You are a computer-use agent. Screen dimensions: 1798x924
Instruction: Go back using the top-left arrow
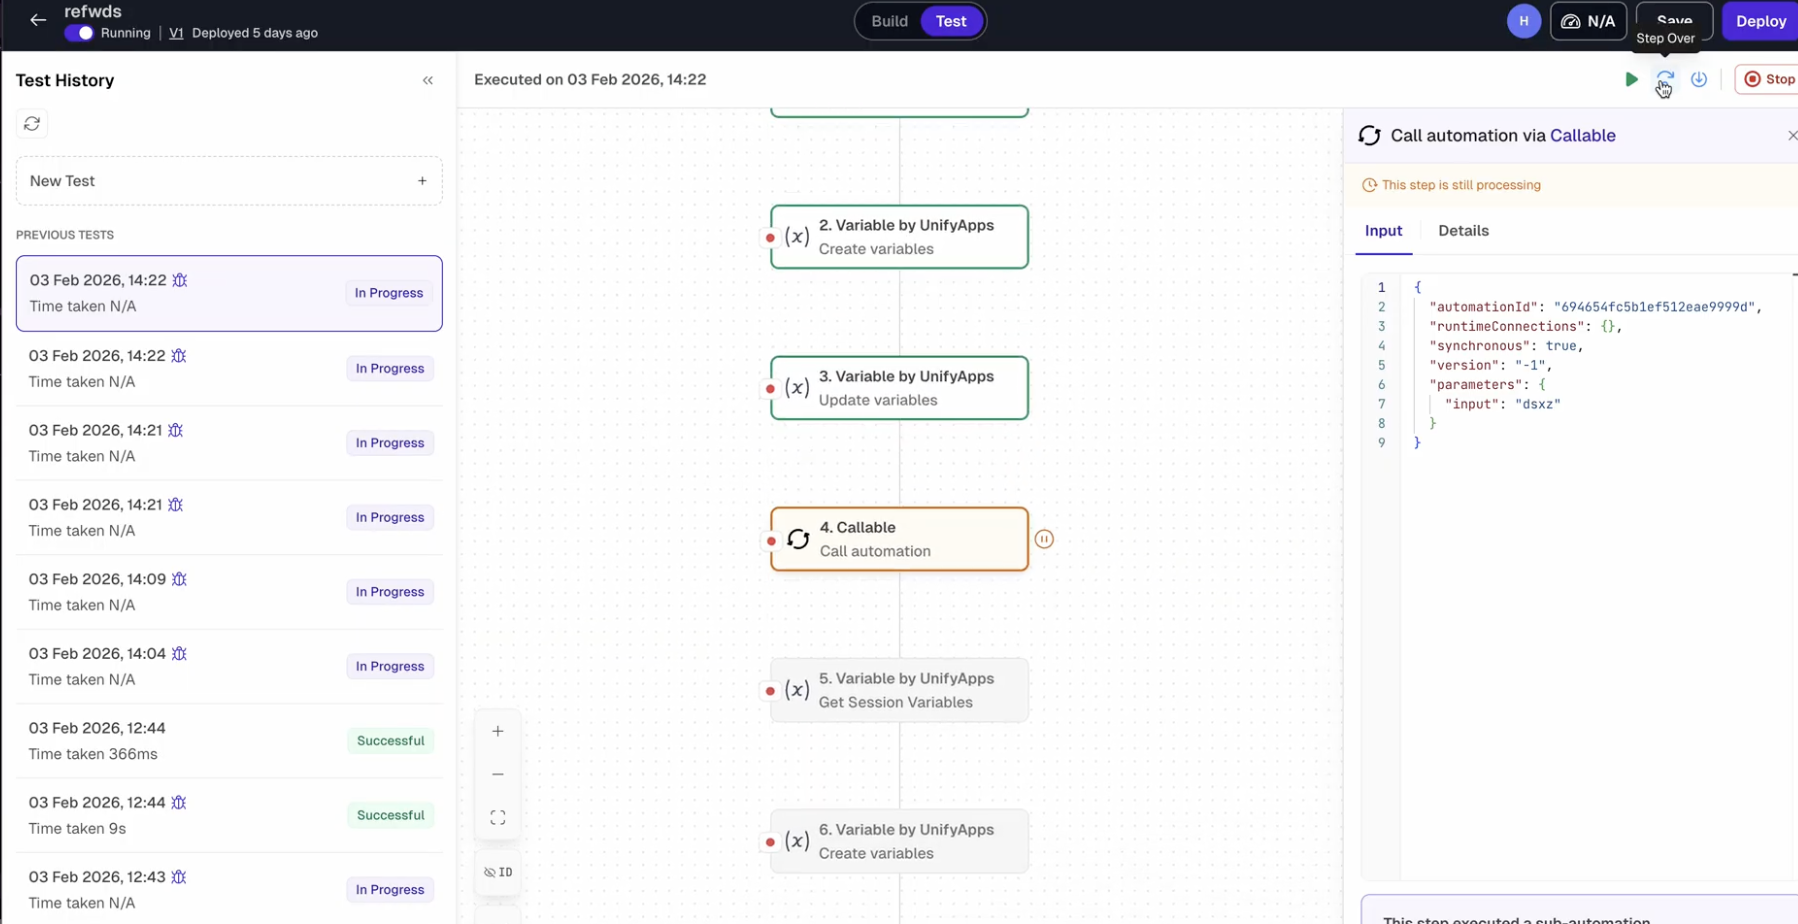tap(38, 20)
